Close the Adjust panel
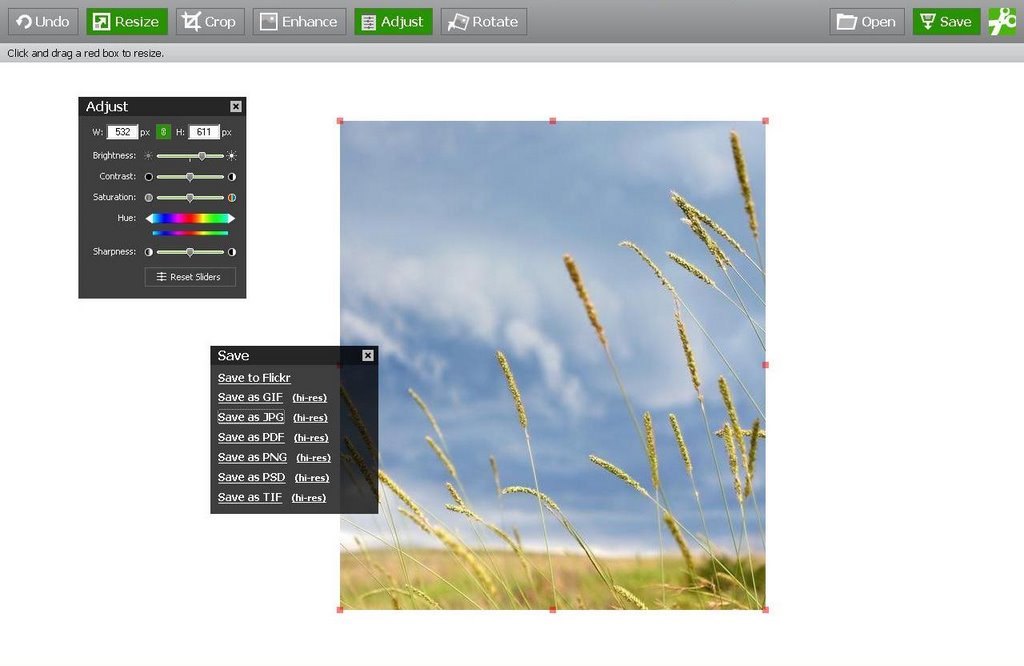 pyautogui.click(x=236, y=106)
